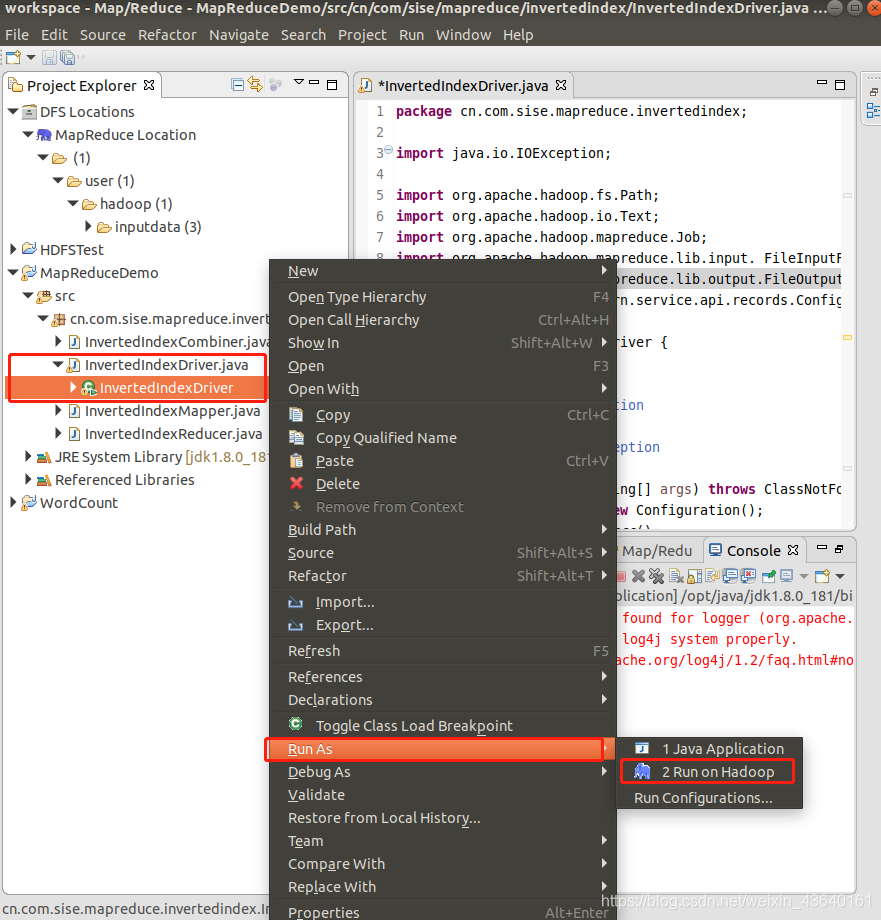Toggle Link with Editor in Project Explorer

point(255,84)
